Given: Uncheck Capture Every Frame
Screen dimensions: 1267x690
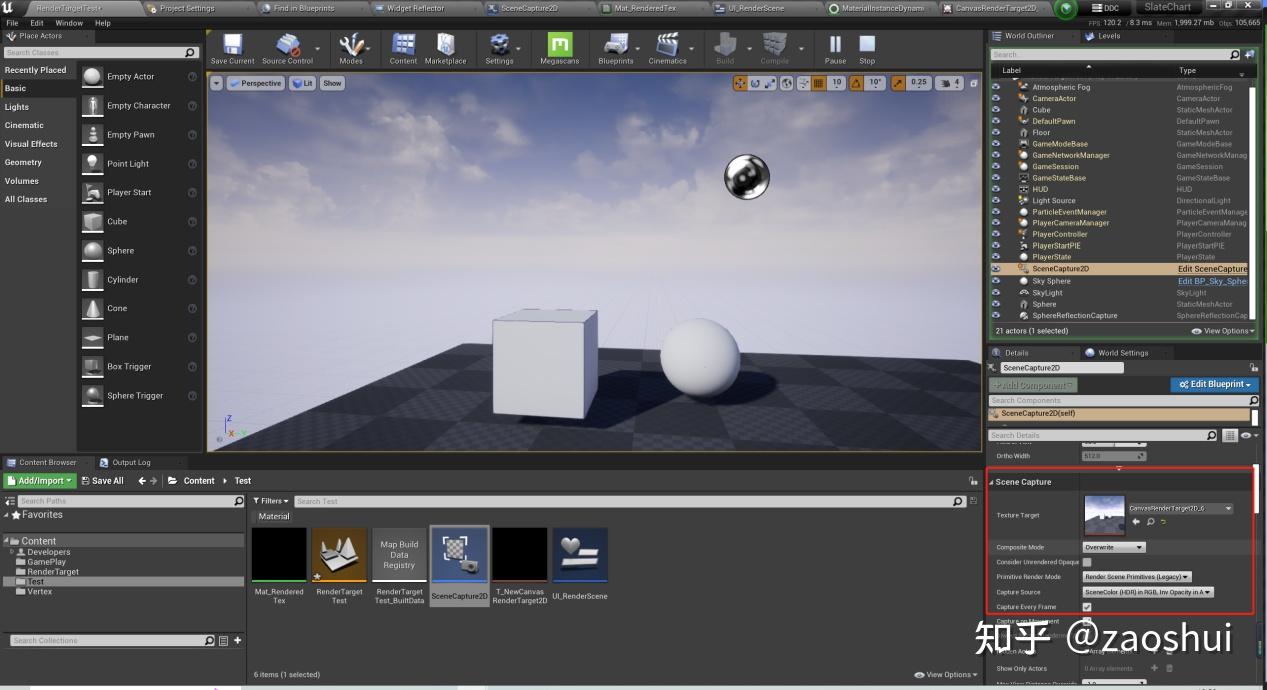Looking at the screenshot, I should coord(1087,607).
